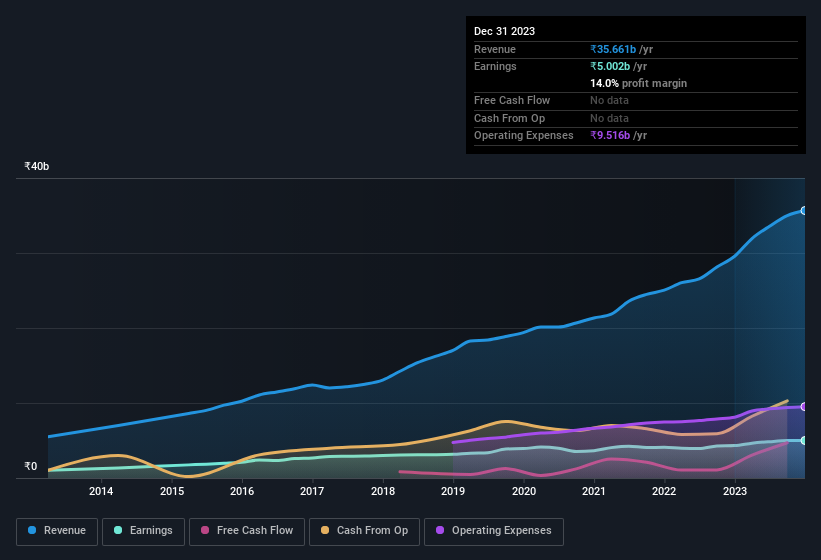Click the orange Cash From Op legend dot
Screen dimensions: 821x560
[x=325, y=530]
